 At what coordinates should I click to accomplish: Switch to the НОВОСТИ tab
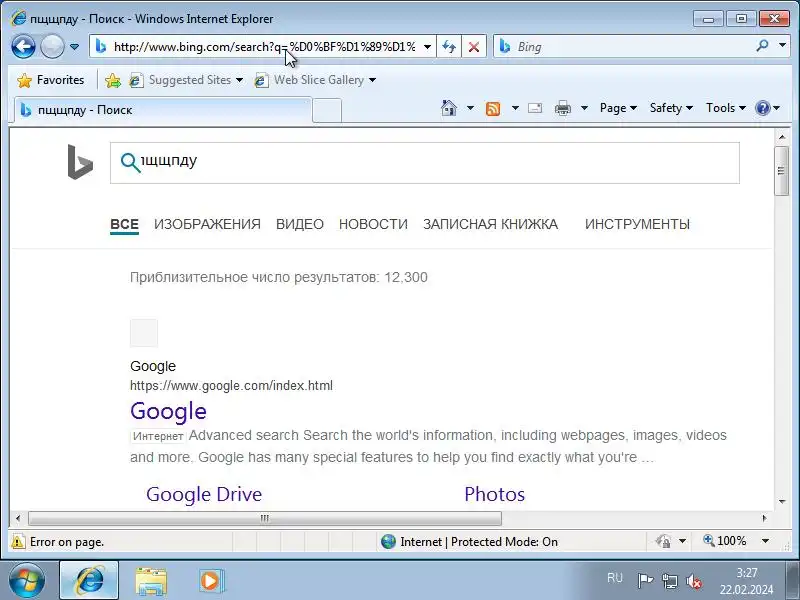[x=373, y=224]
